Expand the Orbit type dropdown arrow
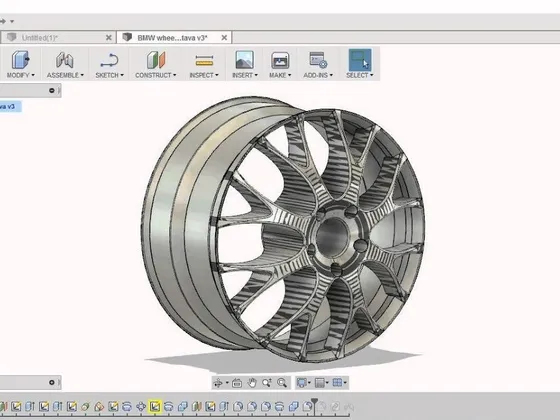 (x=227, y=383)
